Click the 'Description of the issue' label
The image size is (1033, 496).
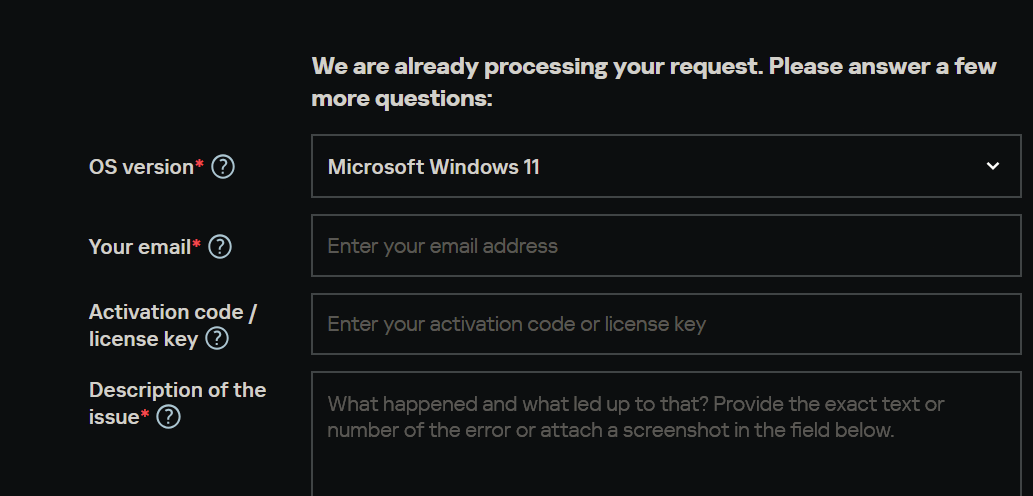[177, 390]
